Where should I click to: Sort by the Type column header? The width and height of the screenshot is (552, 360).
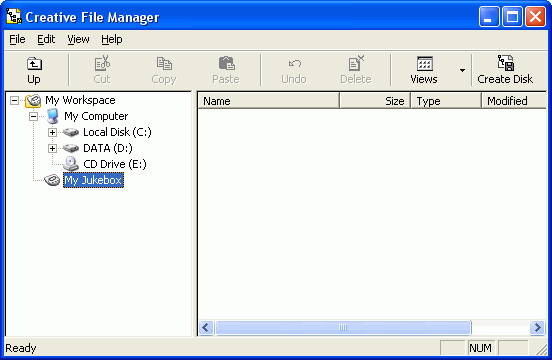446,101
